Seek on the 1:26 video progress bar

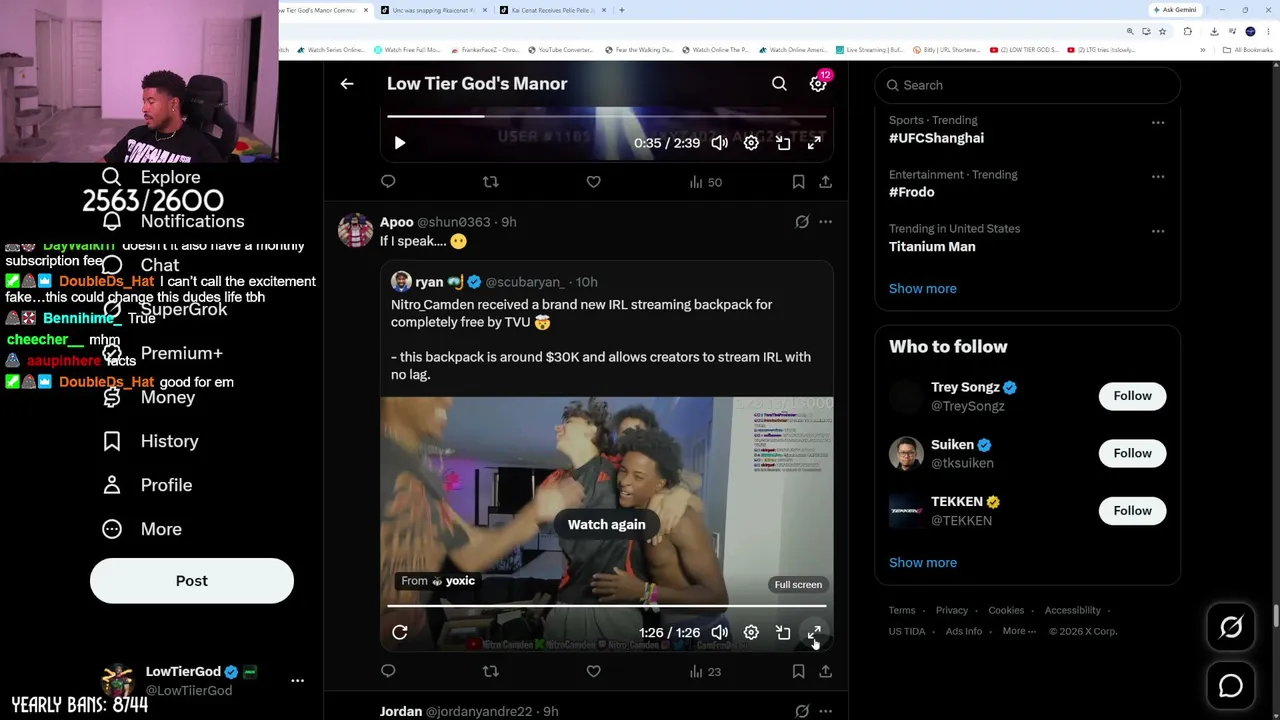(607, 606)
